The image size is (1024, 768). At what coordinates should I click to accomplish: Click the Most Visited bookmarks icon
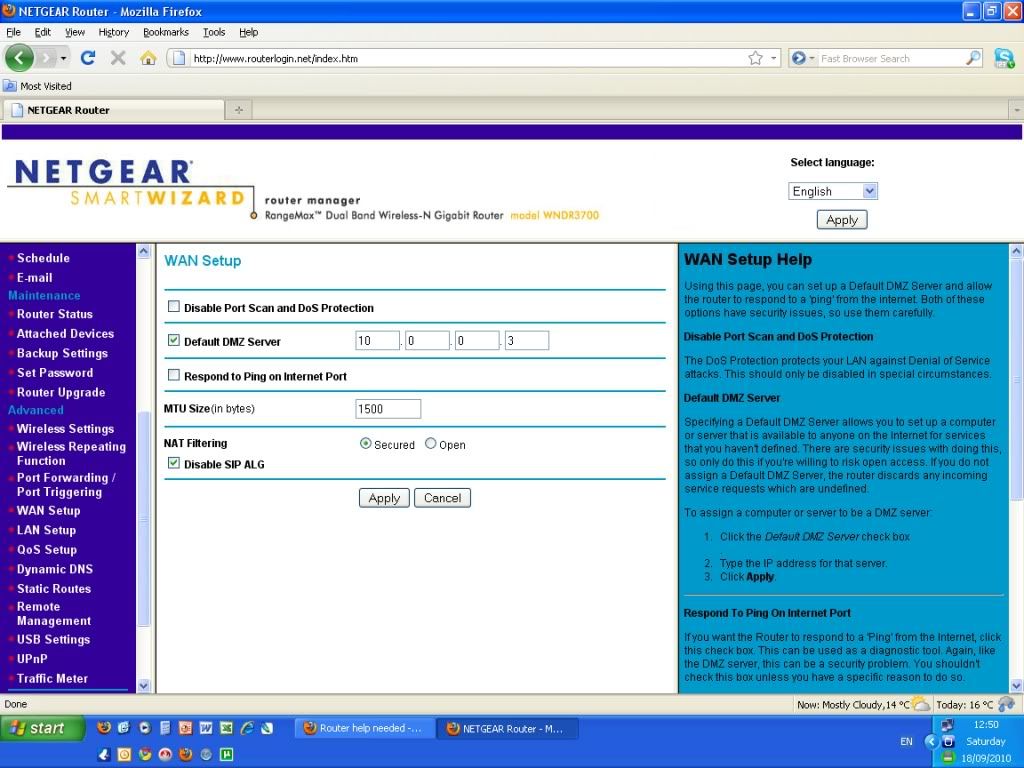[10, 86]
